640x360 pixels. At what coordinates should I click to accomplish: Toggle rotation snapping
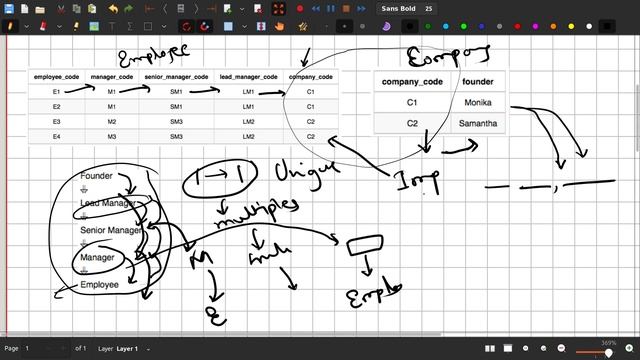pyautogui.click(x=187, y=27)
